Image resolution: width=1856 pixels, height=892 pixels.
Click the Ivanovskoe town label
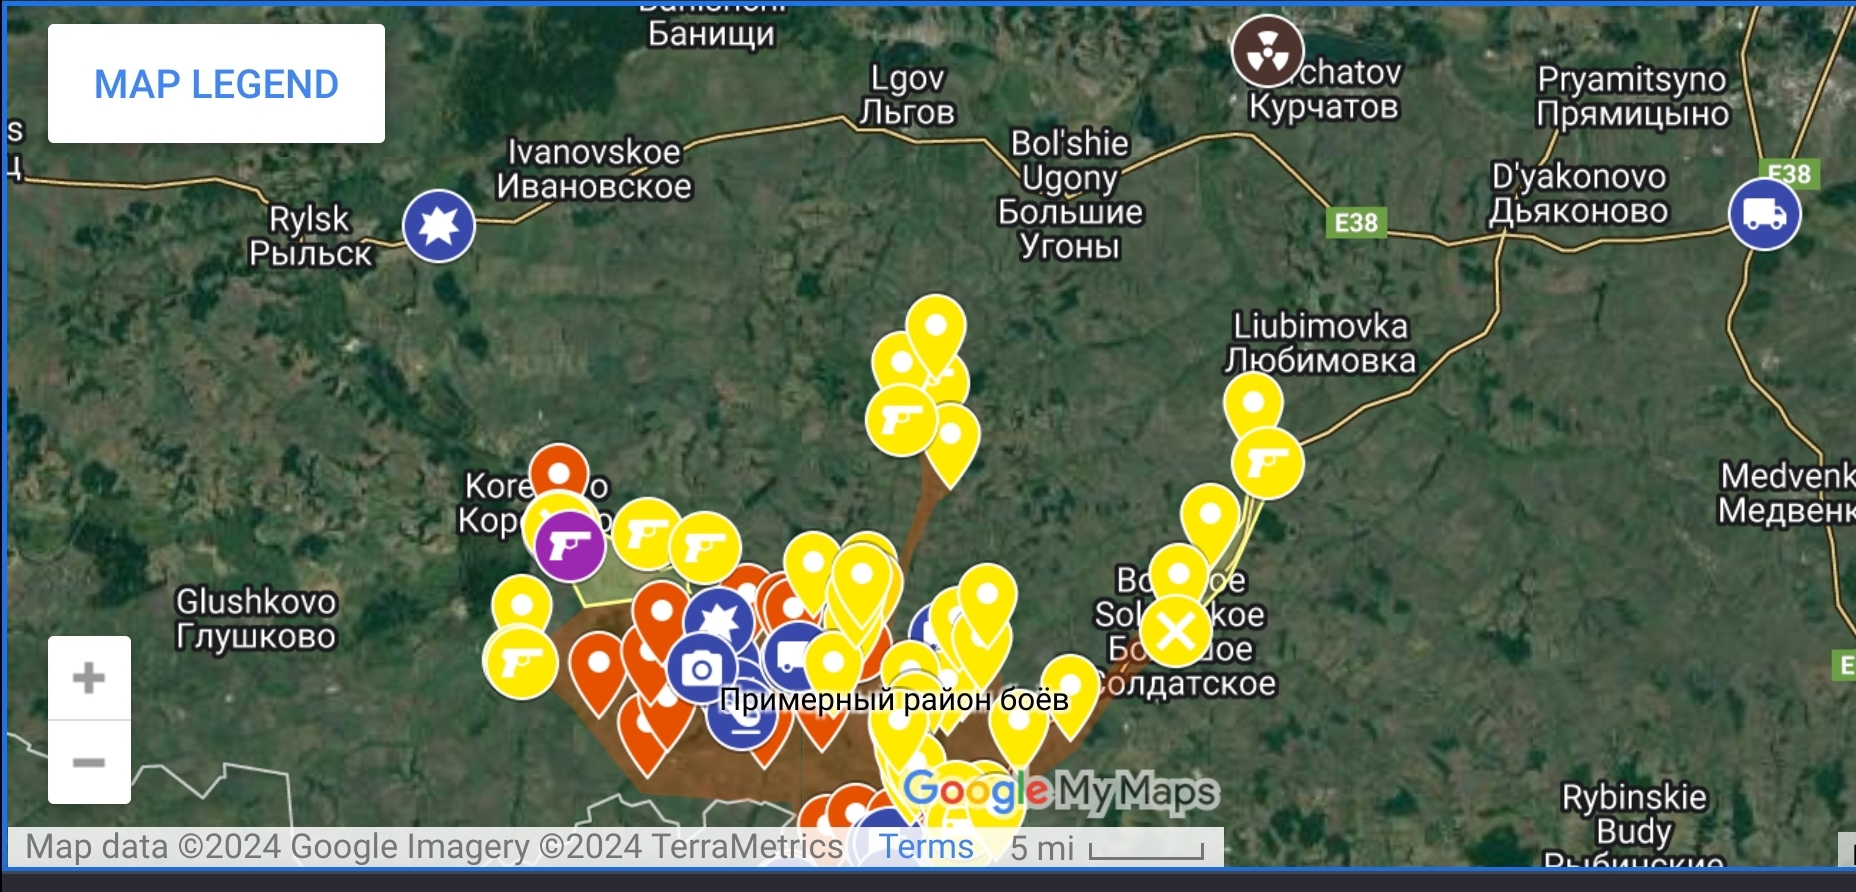[594, 169]
